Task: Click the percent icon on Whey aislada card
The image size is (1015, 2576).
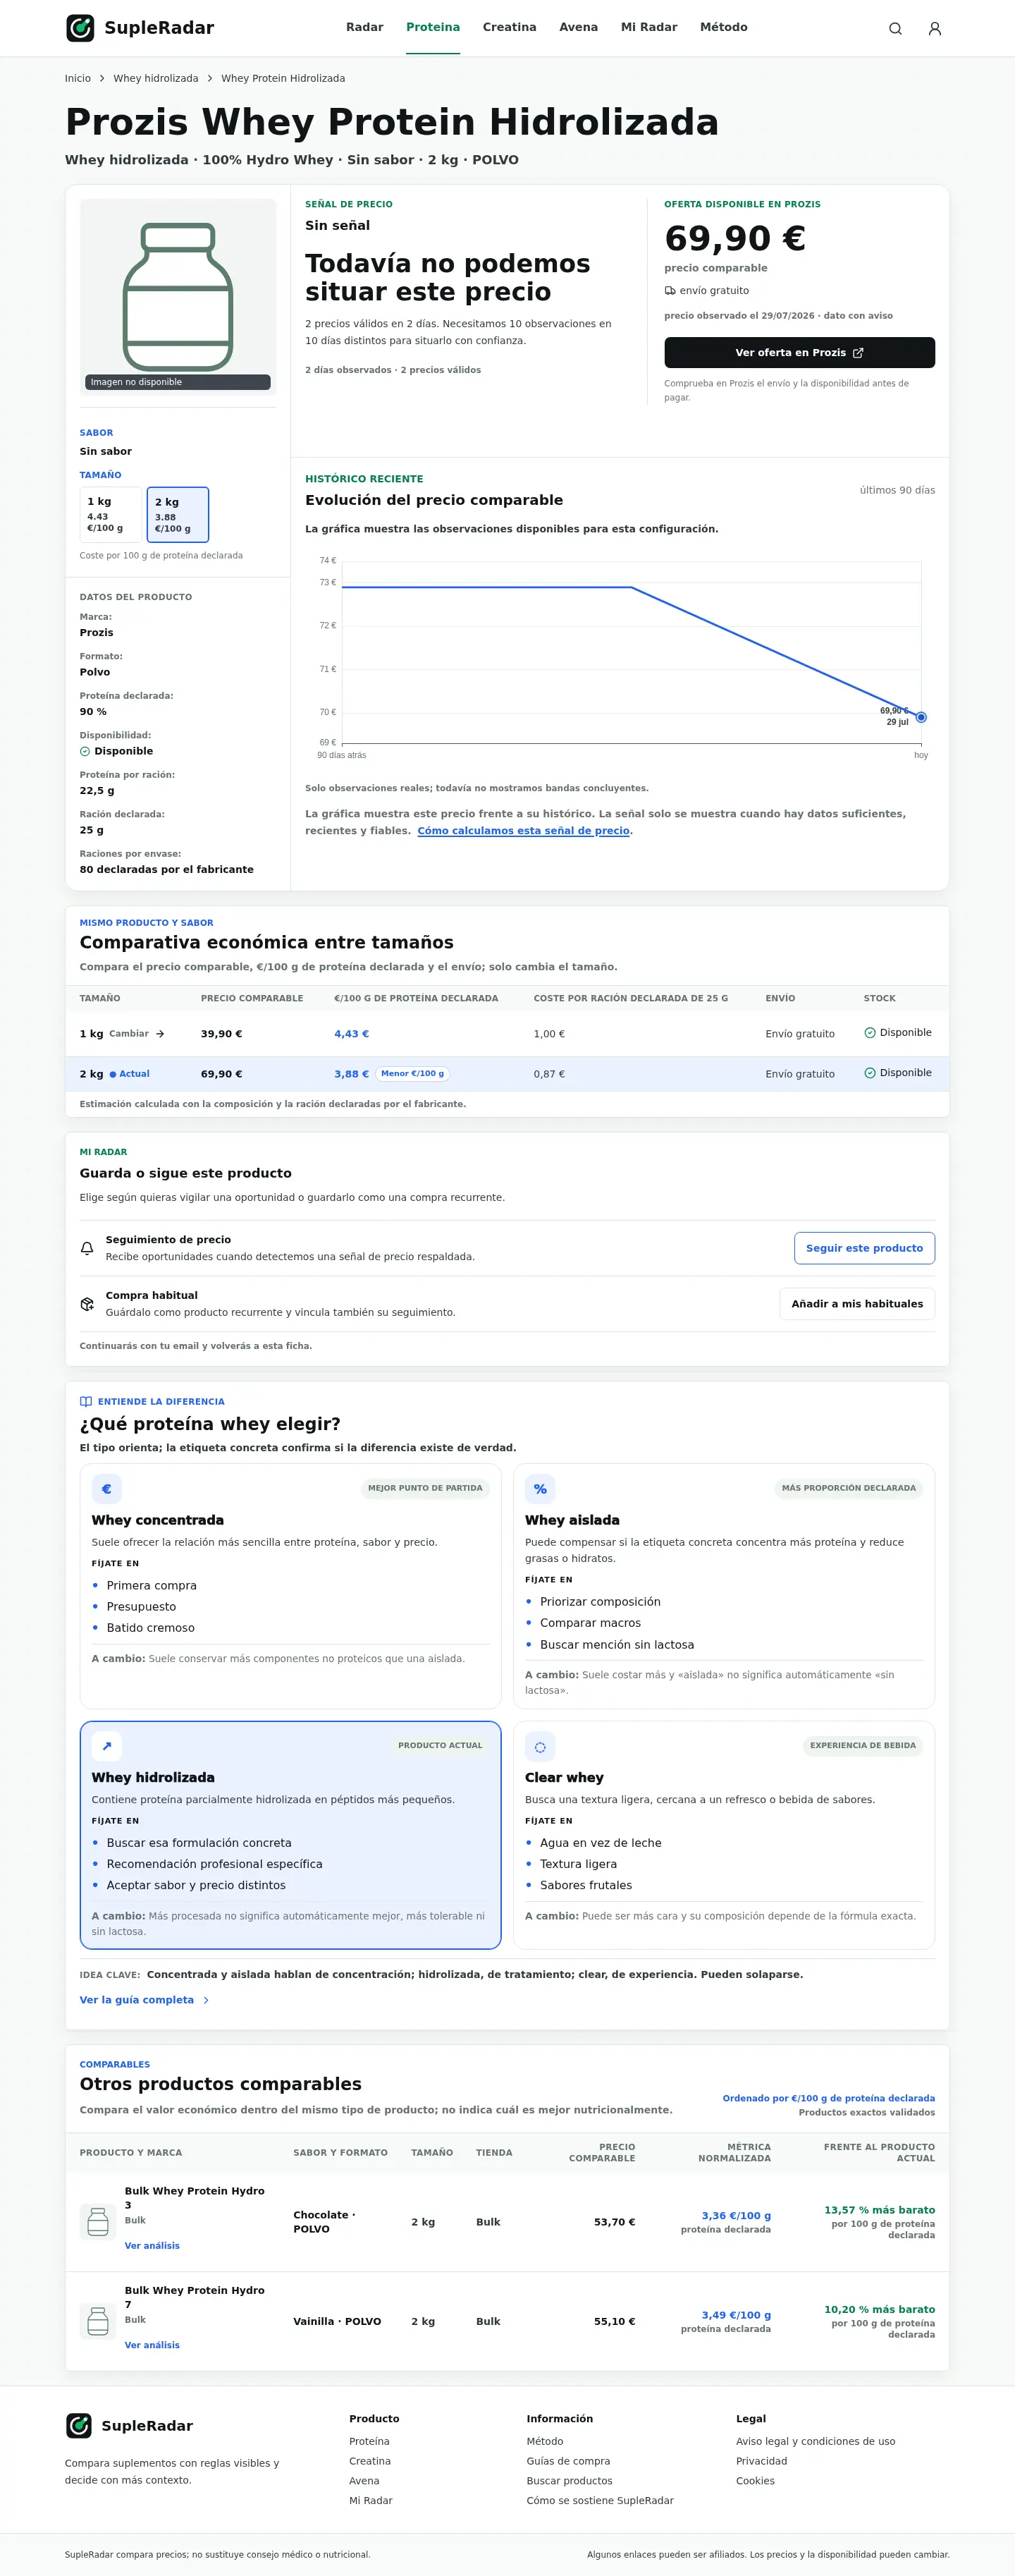Action: click(540, 1489)
